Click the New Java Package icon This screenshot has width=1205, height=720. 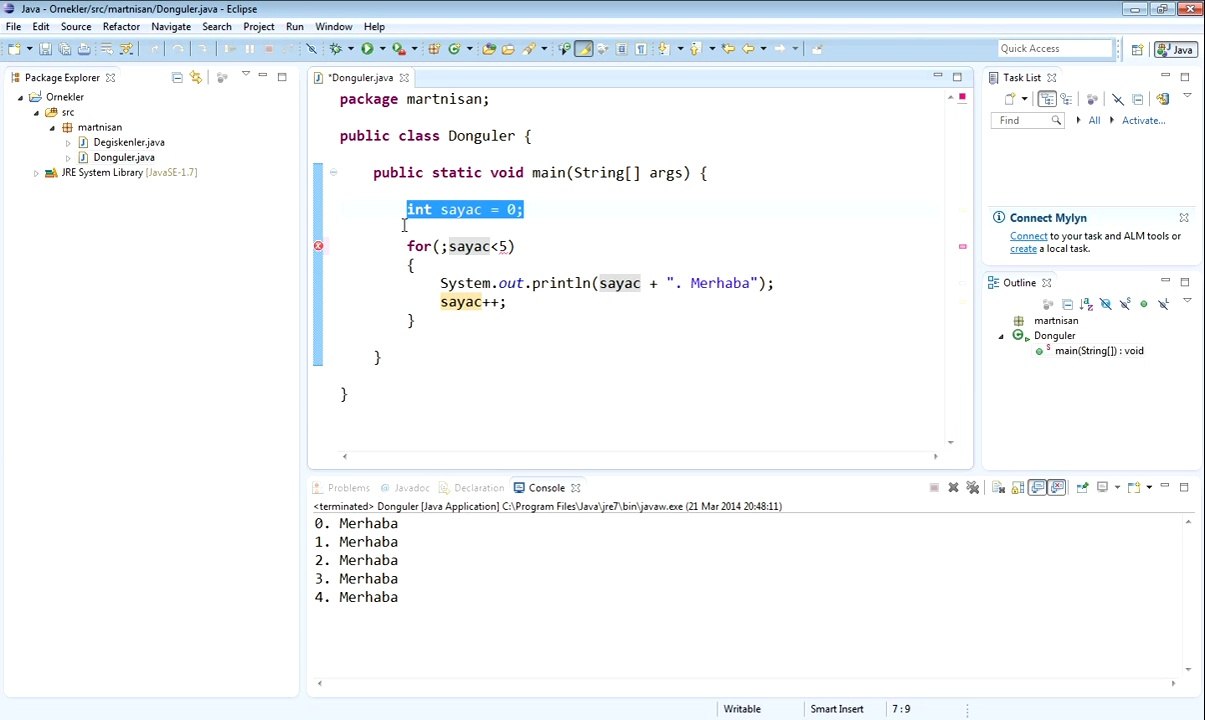point(434,48)
